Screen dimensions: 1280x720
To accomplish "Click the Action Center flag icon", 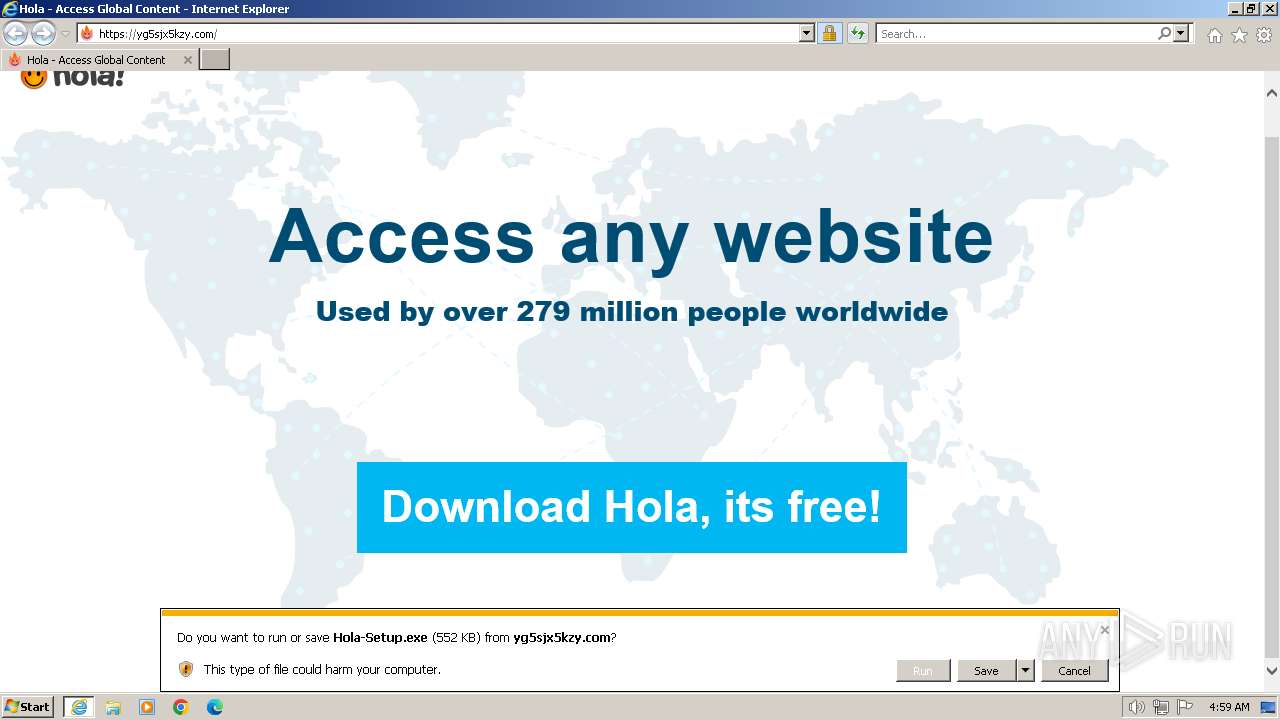I will click(x=1185, y=707).
